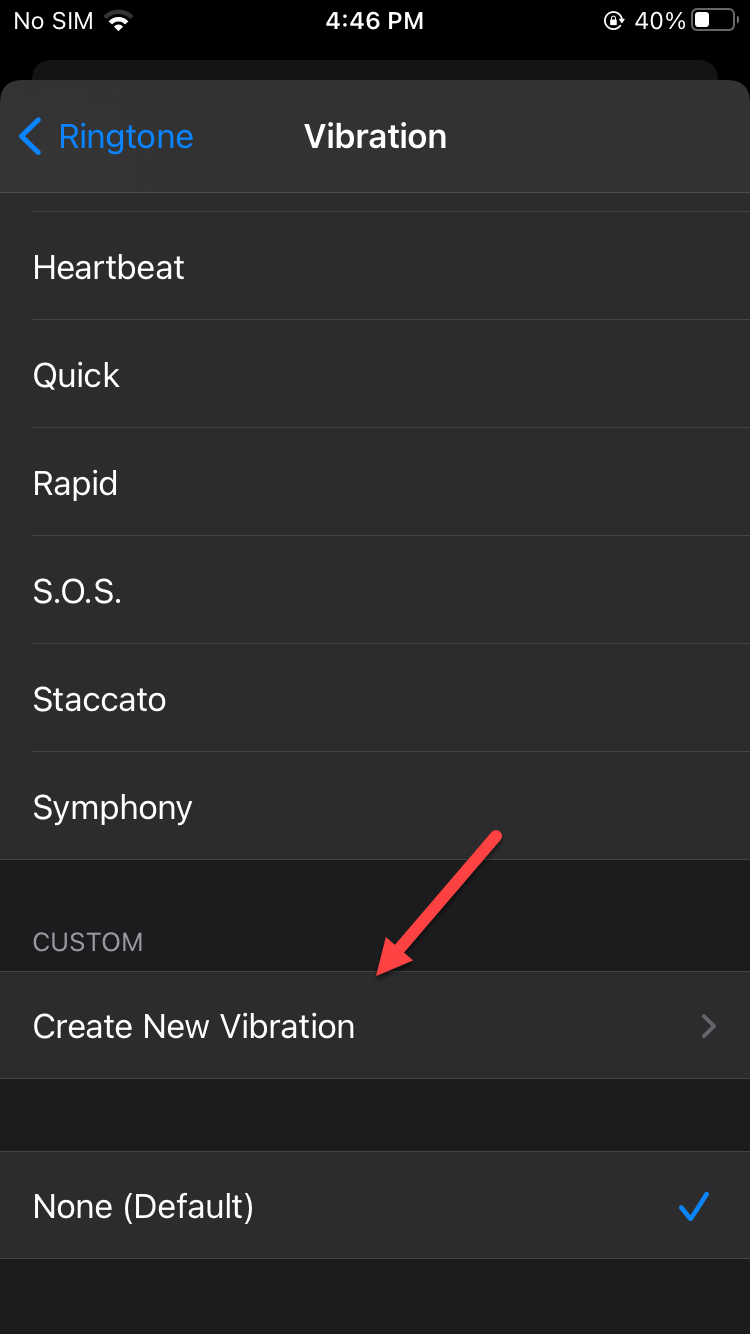Tap the 40% battery percentage text
The image size is (750, 1334).
coord(660,21)
